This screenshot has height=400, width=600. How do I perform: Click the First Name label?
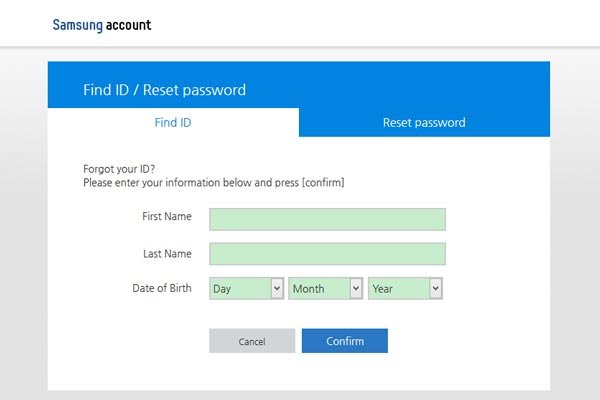(x=167, y=216)
